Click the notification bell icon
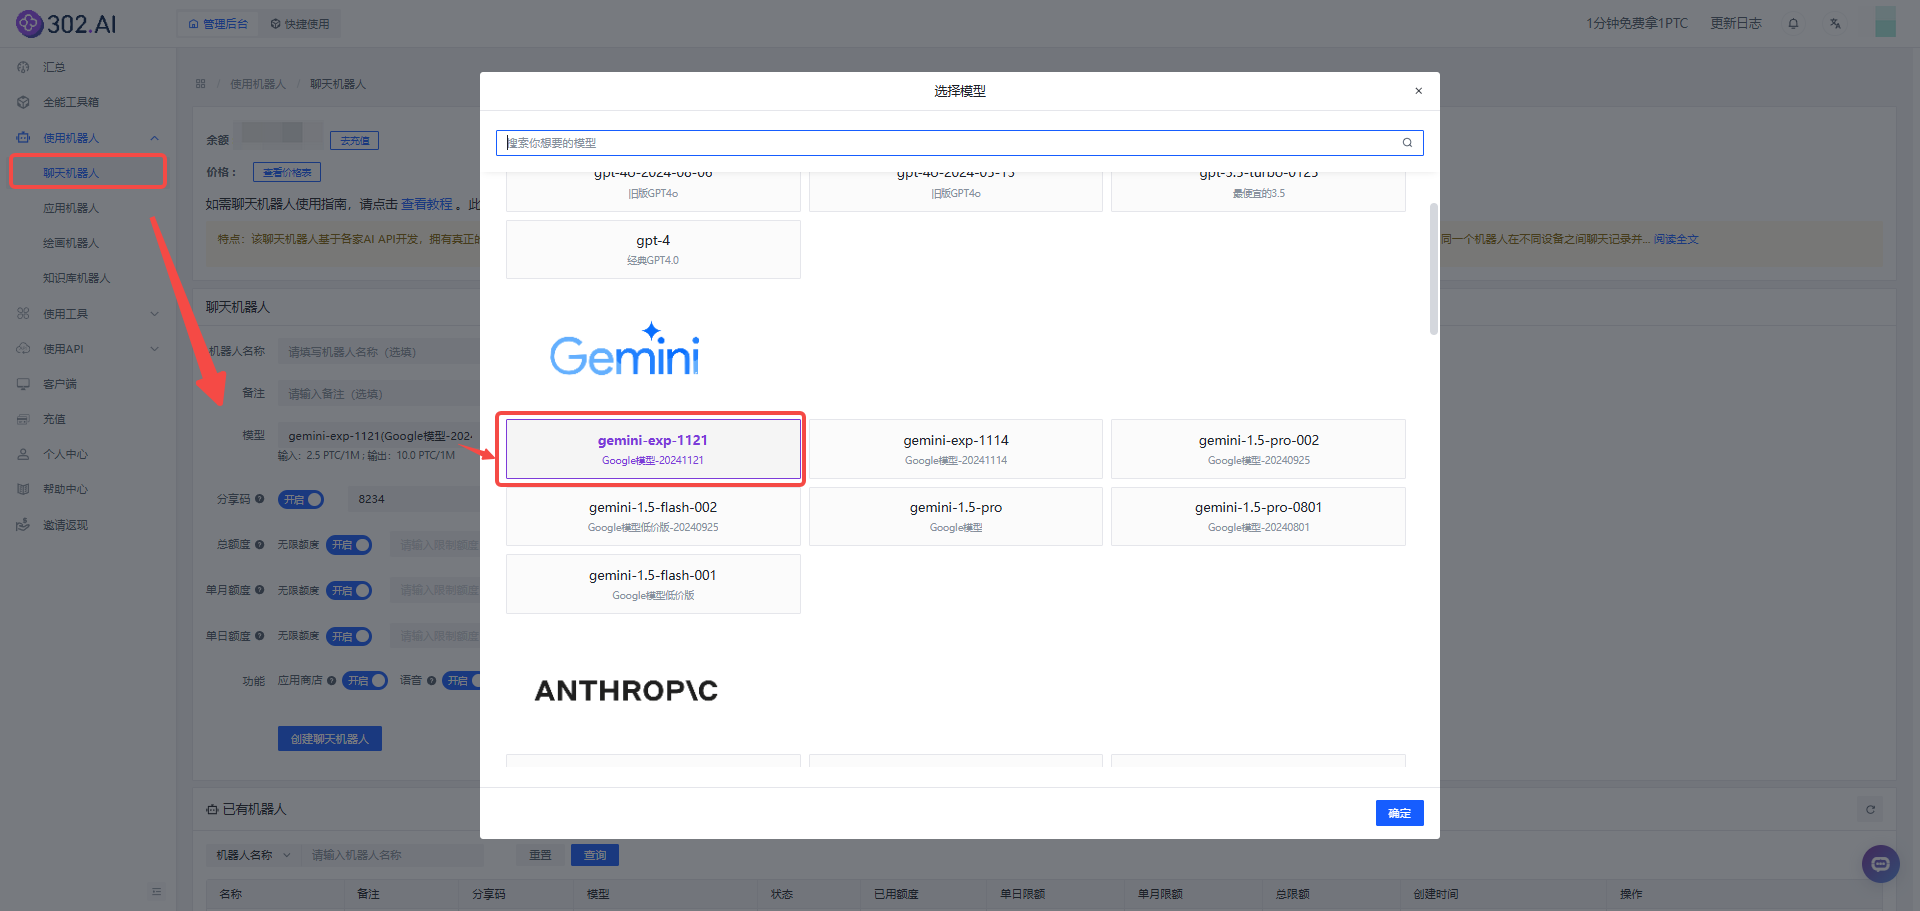 click(x=1793, y=23)
